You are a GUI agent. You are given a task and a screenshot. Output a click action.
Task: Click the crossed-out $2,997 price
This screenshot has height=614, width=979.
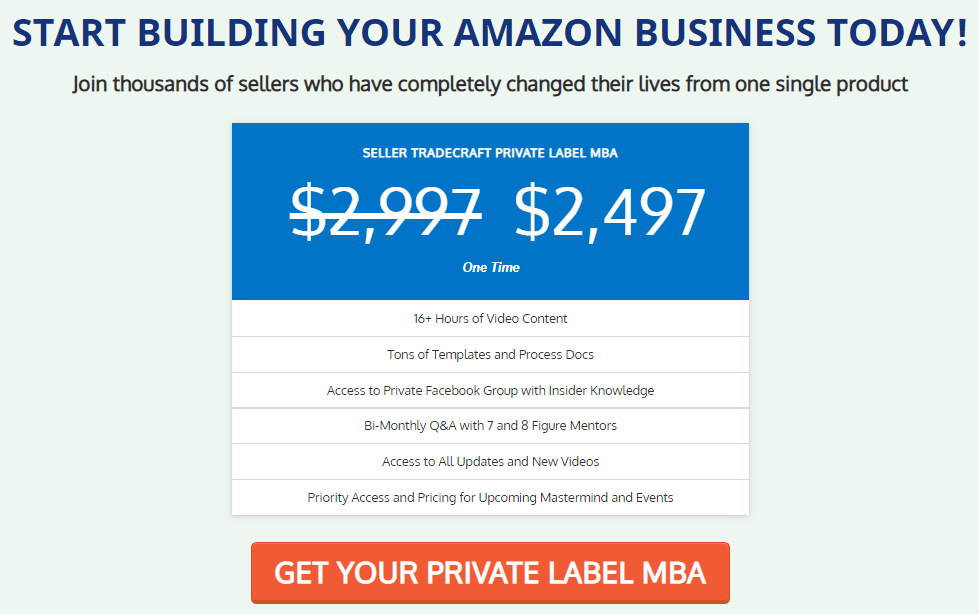point(386,212)
